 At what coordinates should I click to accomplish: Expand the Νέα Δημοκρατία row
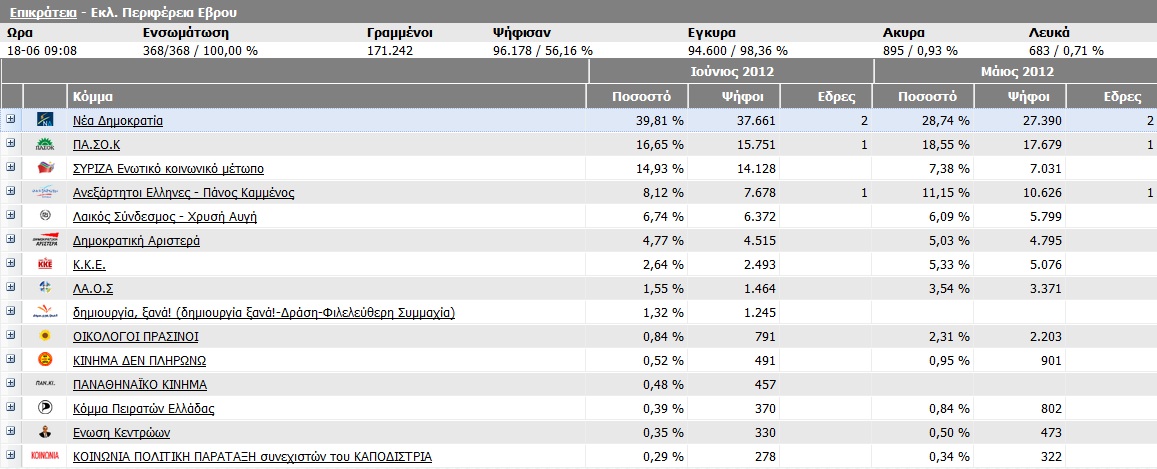[11, 120]
